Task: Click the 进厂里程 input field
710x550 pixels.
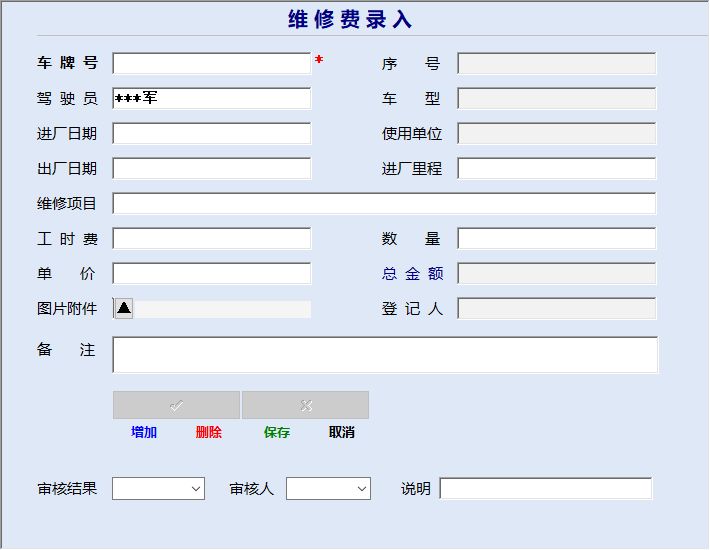Action: (557, 168)
